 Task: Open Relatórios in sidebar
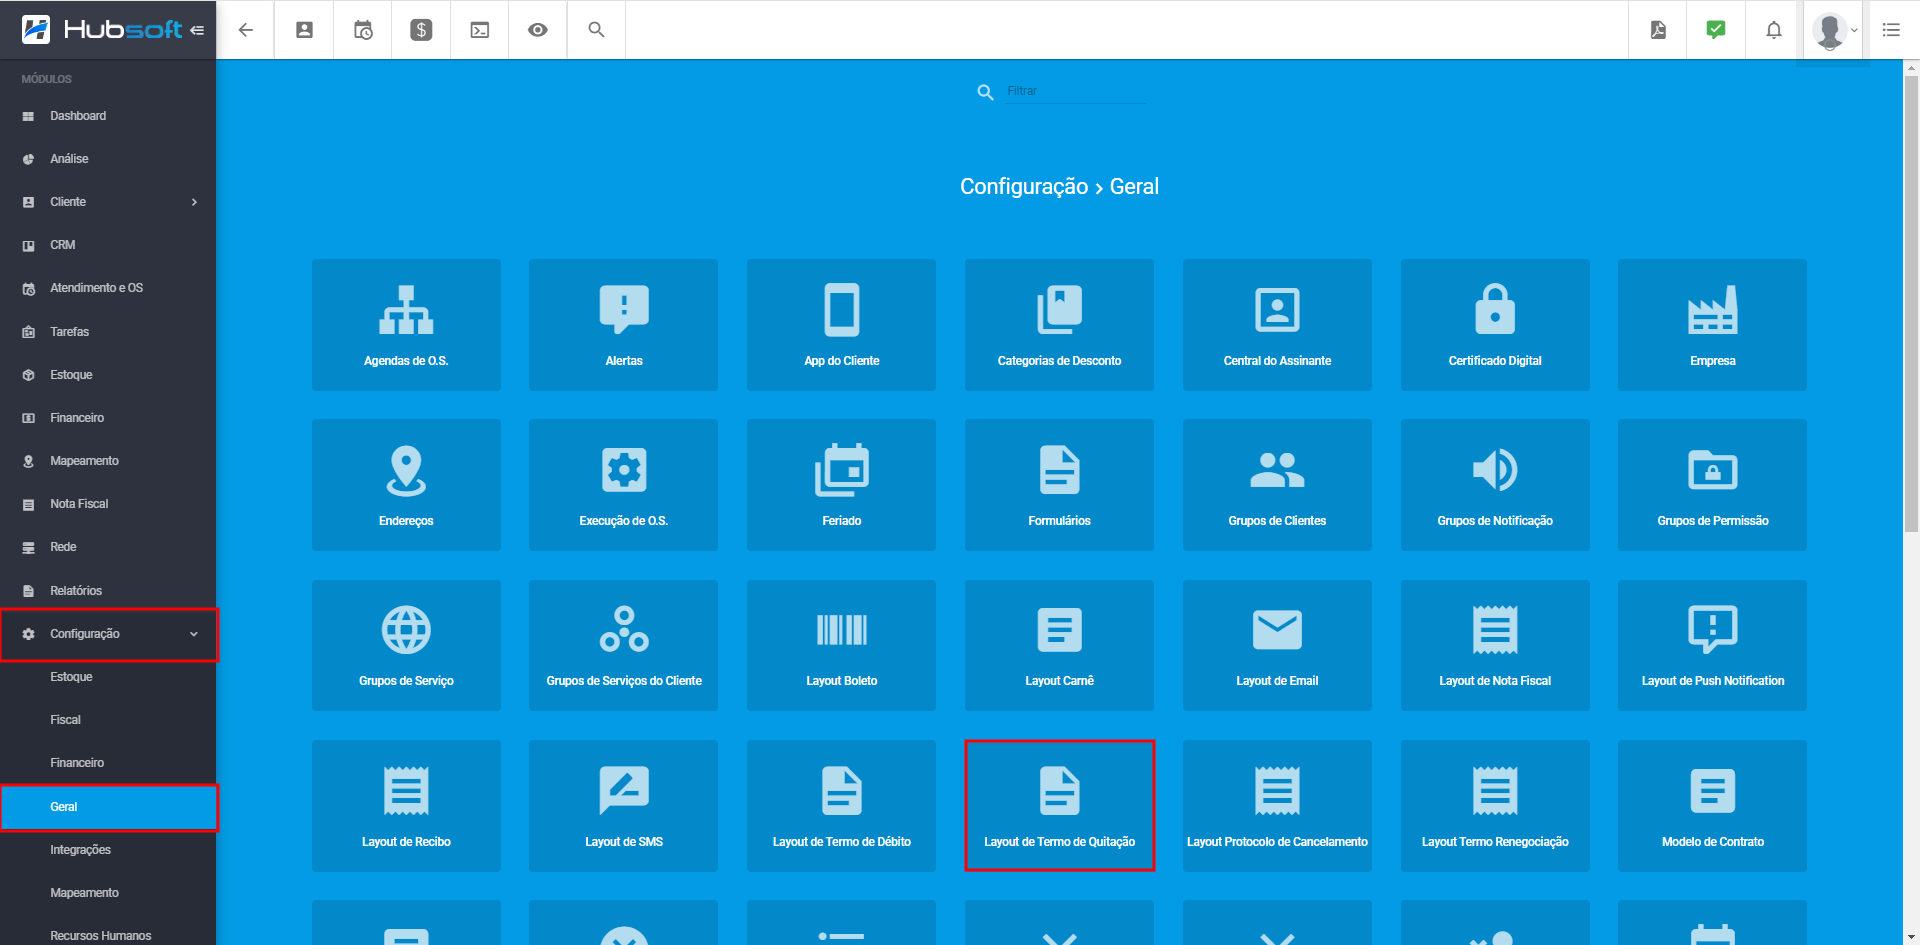[108, 591]
